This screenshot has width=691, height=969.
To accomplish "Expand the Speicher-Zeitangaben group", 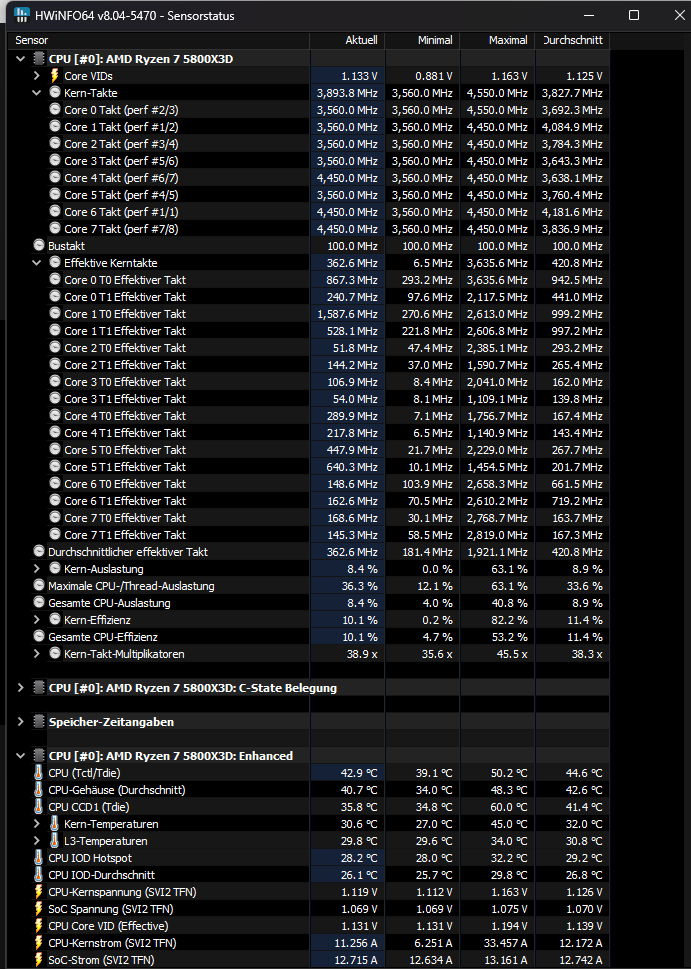I will point(20,721).
